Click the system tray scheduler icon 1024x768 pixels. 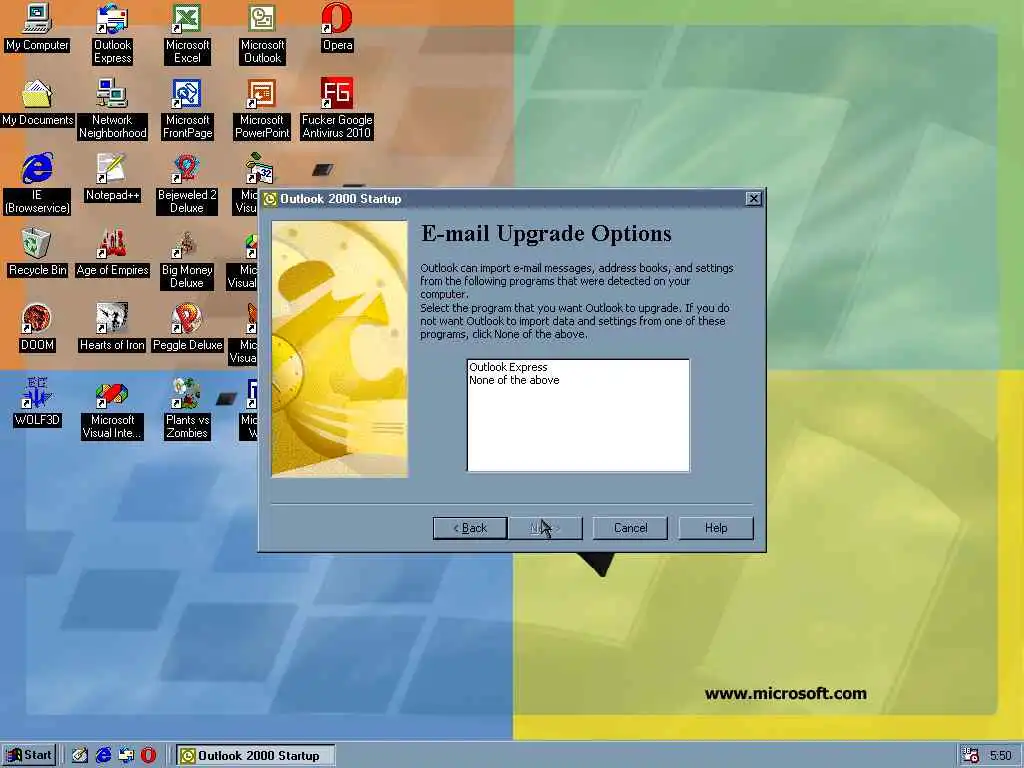(970, 755)
